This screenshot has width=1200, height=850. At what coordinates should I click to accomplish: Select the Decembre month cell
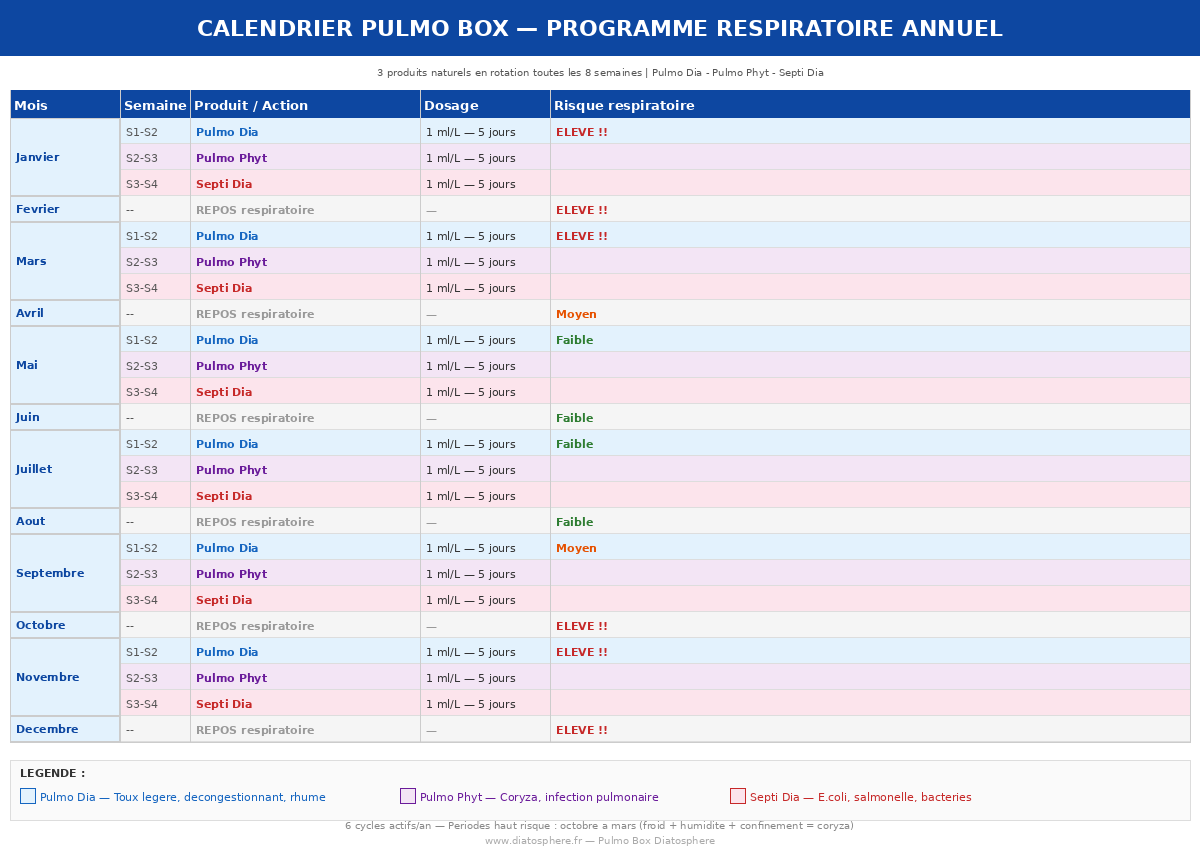65,729
